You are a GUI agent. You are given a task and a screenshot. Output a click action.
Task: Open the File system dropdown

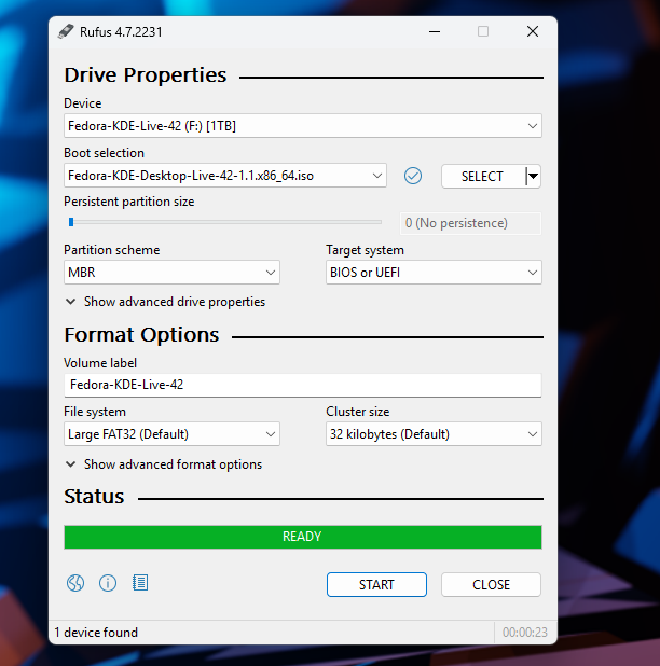pyautogui.click(x=172, y=434)
